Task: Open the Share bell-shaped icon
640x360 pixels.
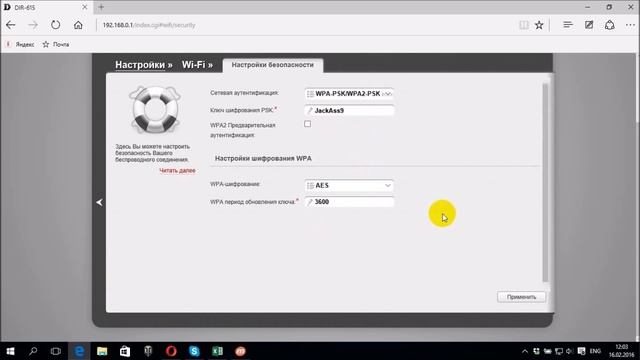Action: (610, 25)
